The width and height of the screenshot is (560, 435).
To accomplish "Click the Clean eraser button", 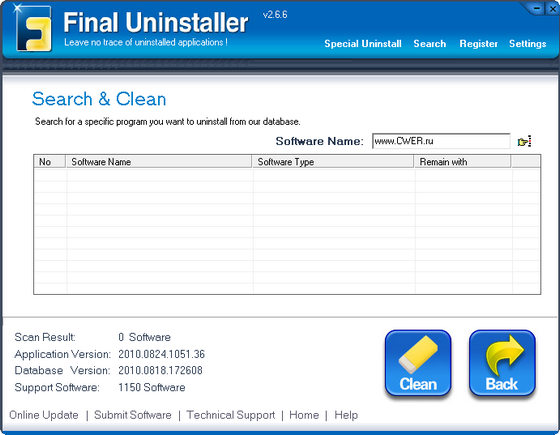I will 418,363.
